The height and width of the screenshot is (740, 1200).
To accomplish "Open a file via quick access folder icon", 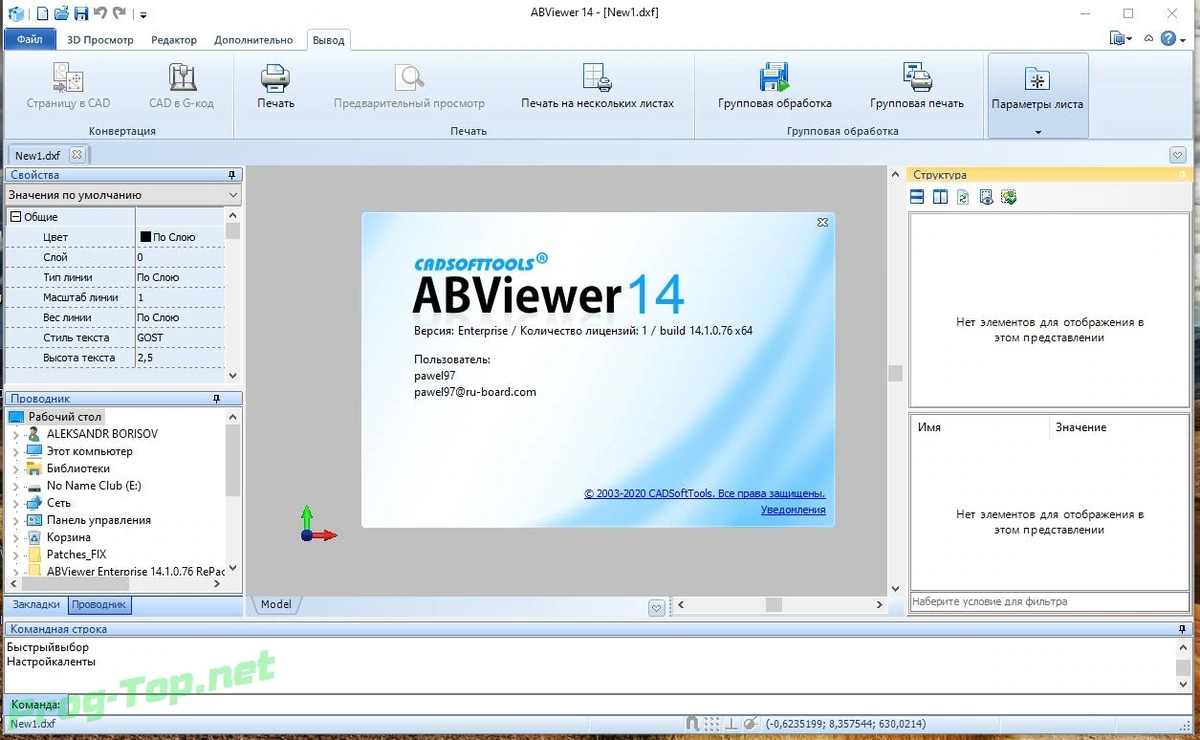I will coord(61,13).
